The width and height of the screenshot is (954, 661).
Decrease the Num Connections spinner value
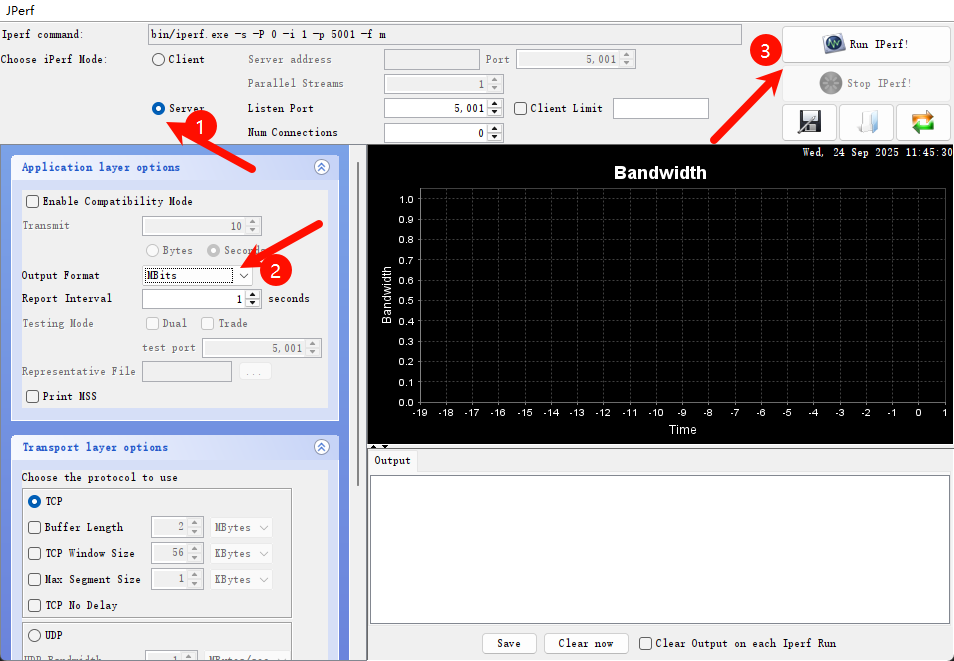coord(495,136)
